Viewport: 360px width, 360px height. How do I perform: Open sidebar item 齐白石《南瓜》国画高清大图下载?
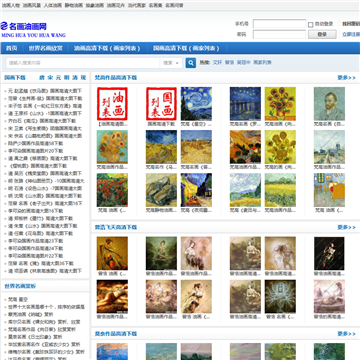[x=42, y=121]
